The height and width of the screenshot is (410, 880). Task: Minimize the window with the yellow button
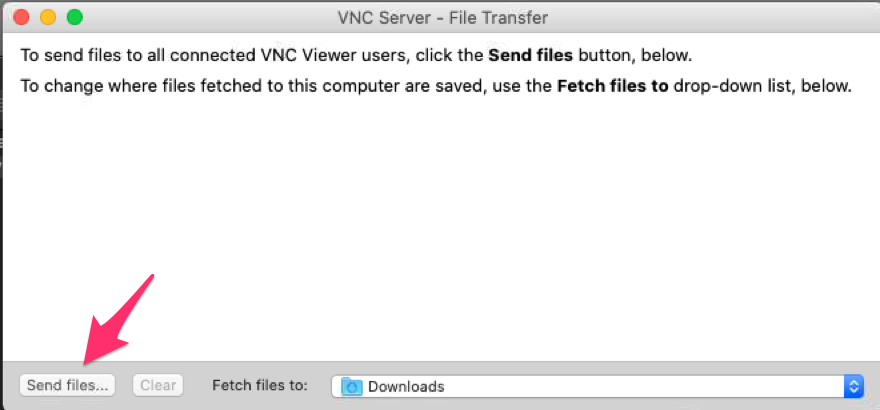coord(48,17)
